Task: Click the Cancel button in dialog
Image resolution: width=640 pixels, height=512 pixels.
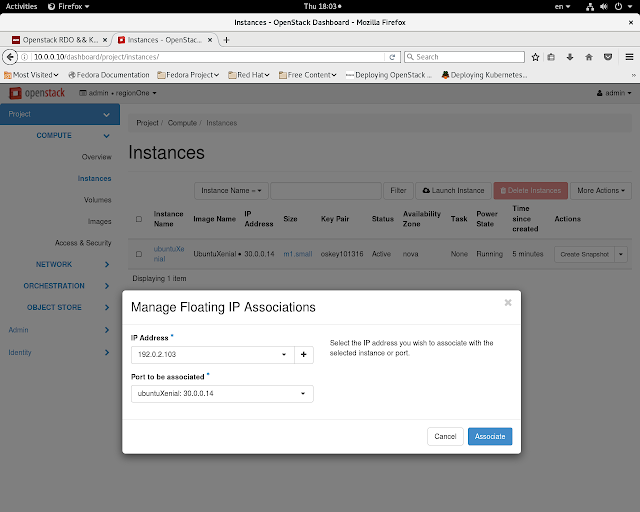Action: coord(445,436)
